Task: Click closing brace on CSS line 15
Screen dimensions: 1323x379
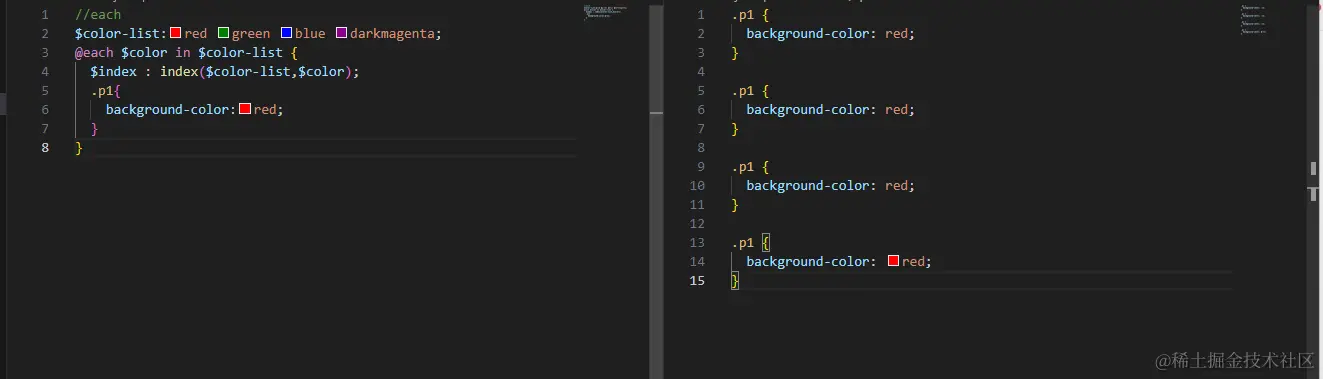Action: [735, 280]
